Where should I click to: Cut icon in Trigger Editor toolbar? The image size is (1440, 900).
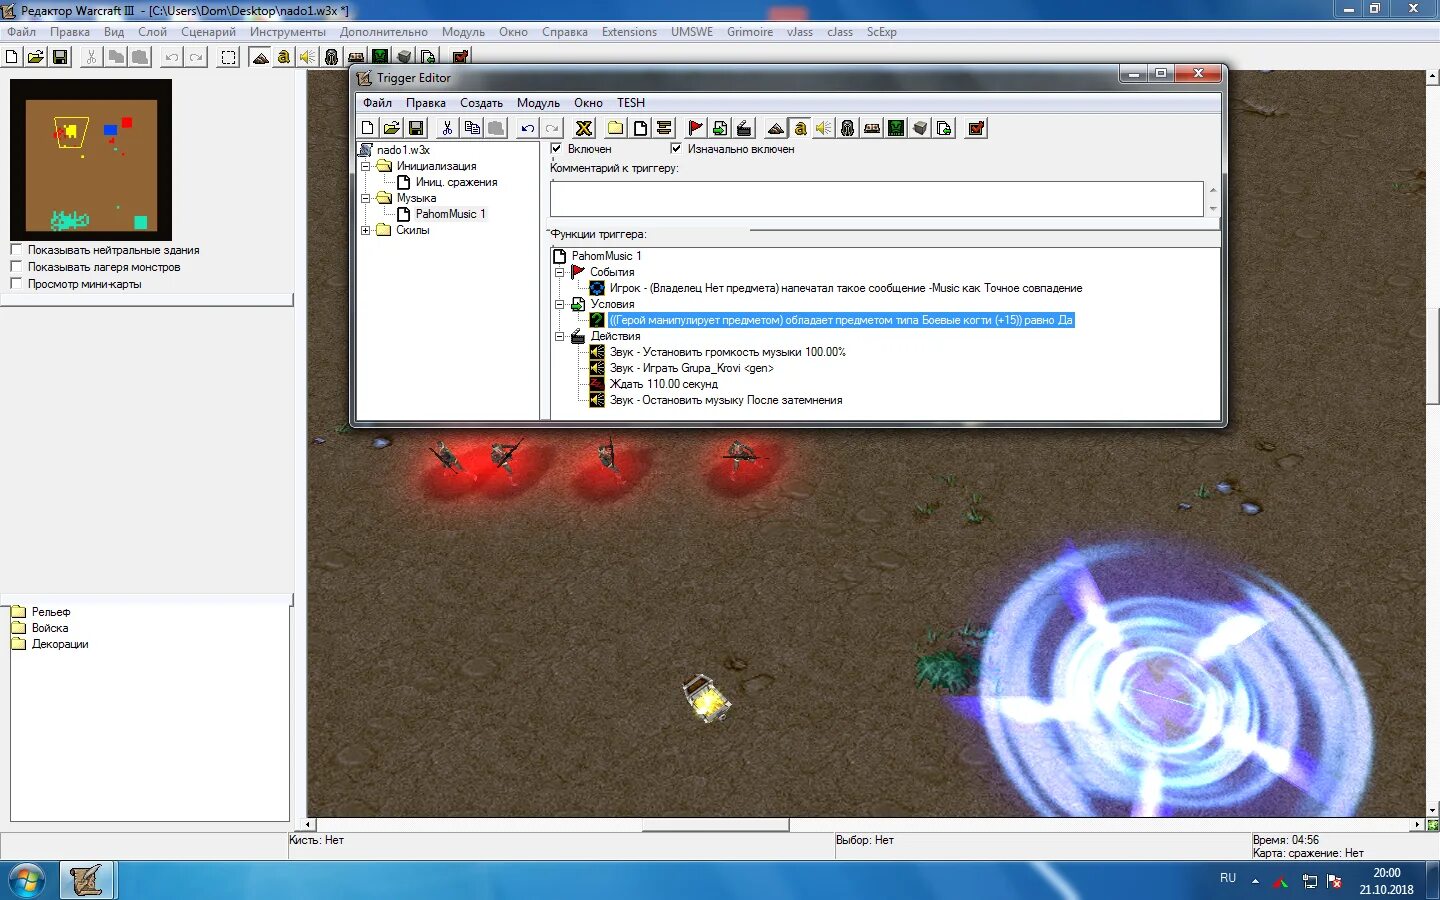point(447,128)
